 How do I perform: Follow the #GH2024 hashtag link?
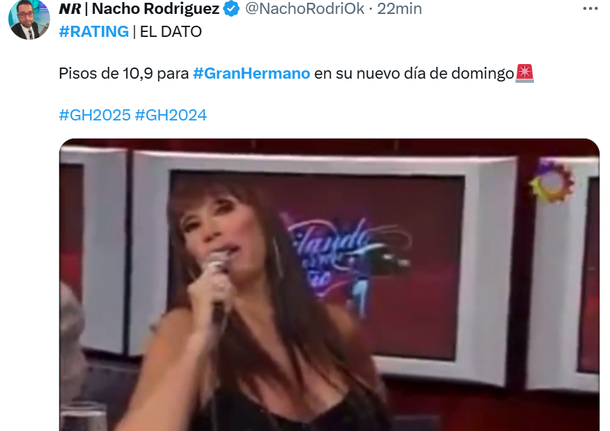click(170, 115)
